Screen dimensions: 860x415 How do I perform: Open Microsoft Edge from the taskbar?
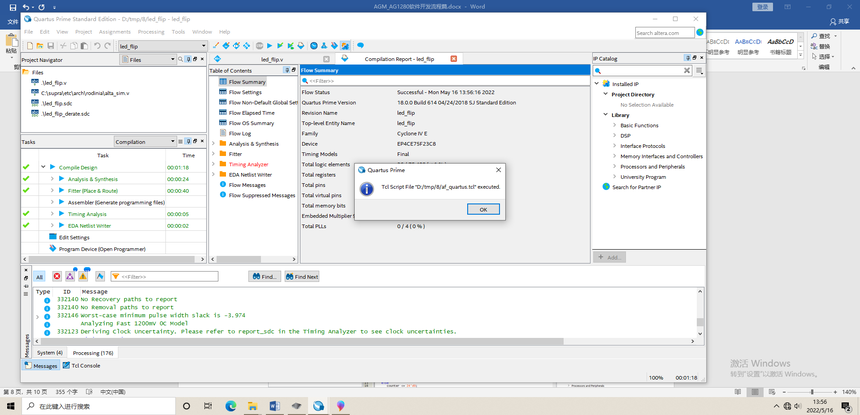pos(230,406)
